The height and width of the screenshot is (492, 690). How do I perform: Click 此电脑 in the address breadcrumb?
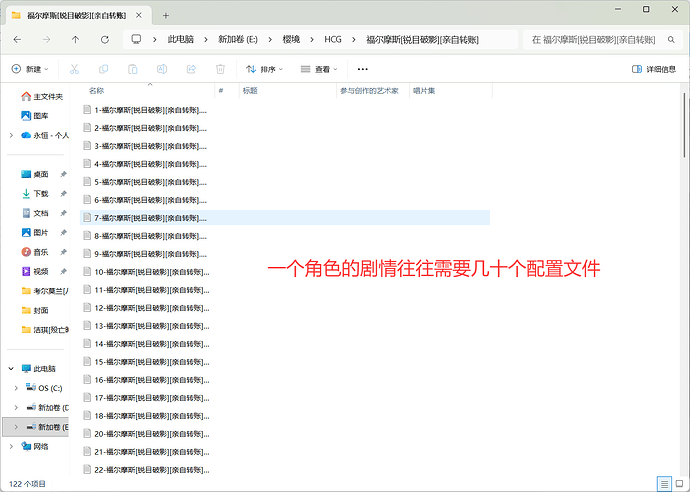180,40
